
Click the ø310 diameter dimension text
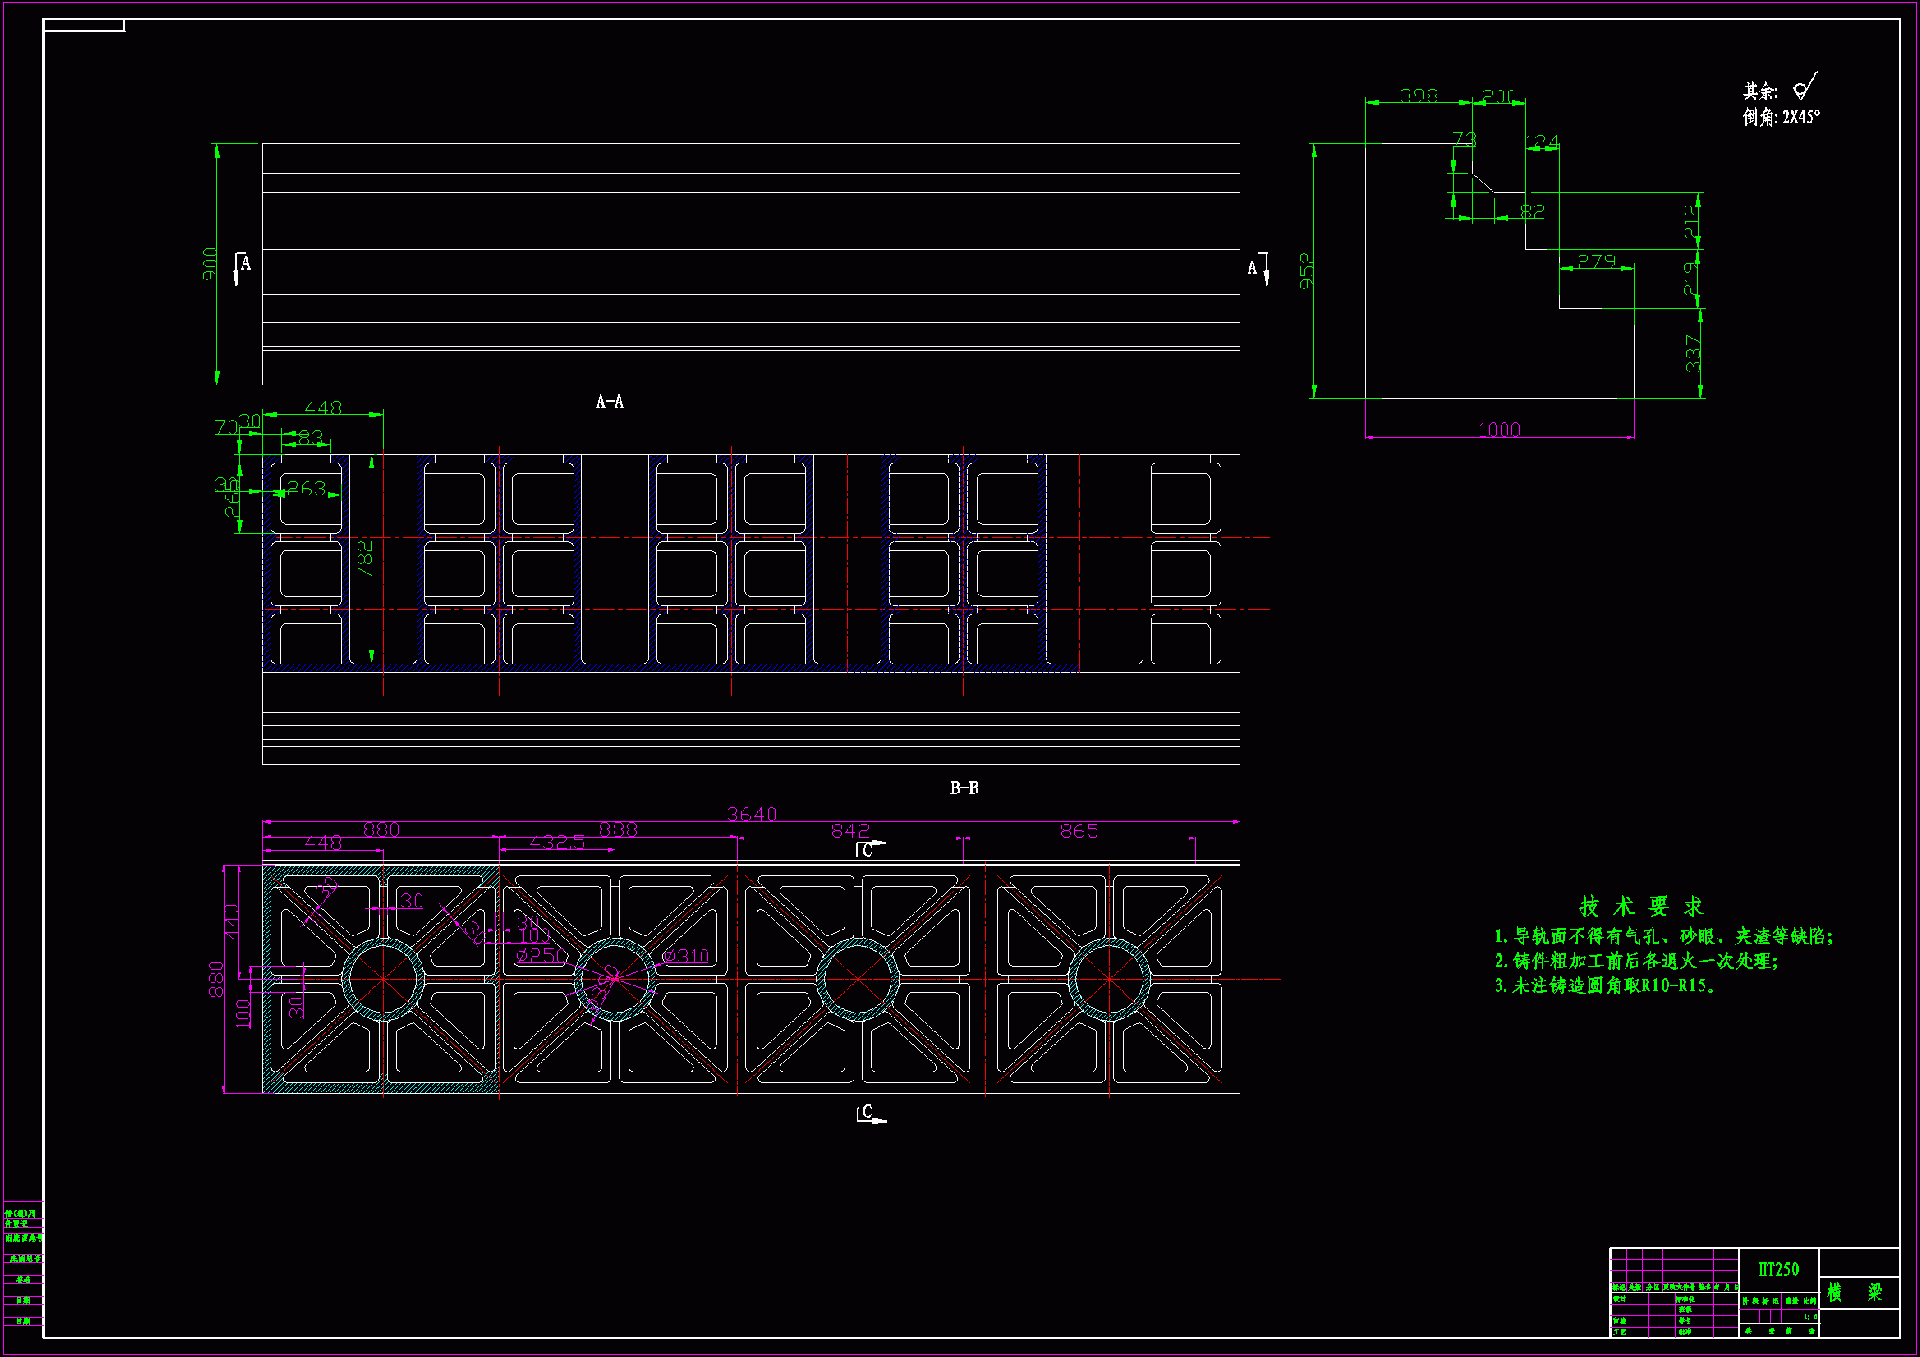tap(687, 956)
